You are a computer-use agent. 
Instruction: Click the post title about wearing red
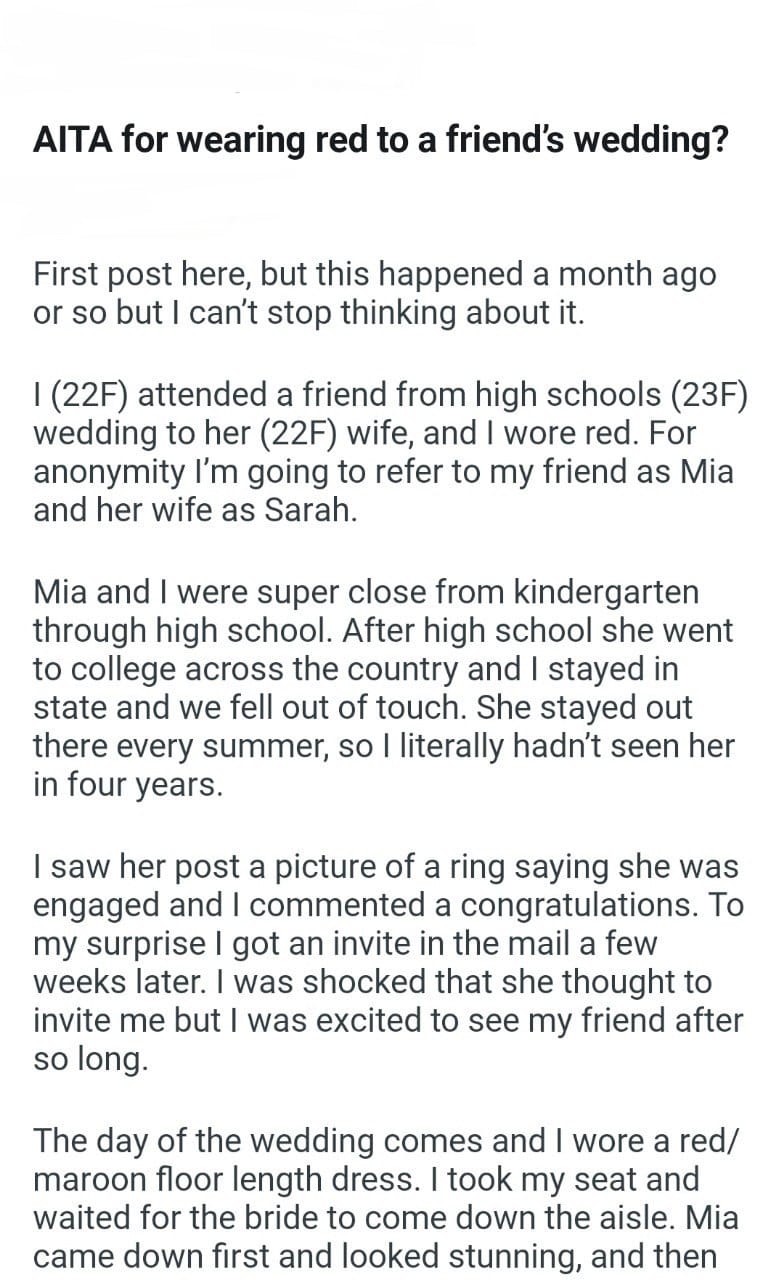click(x=380, y=141)
